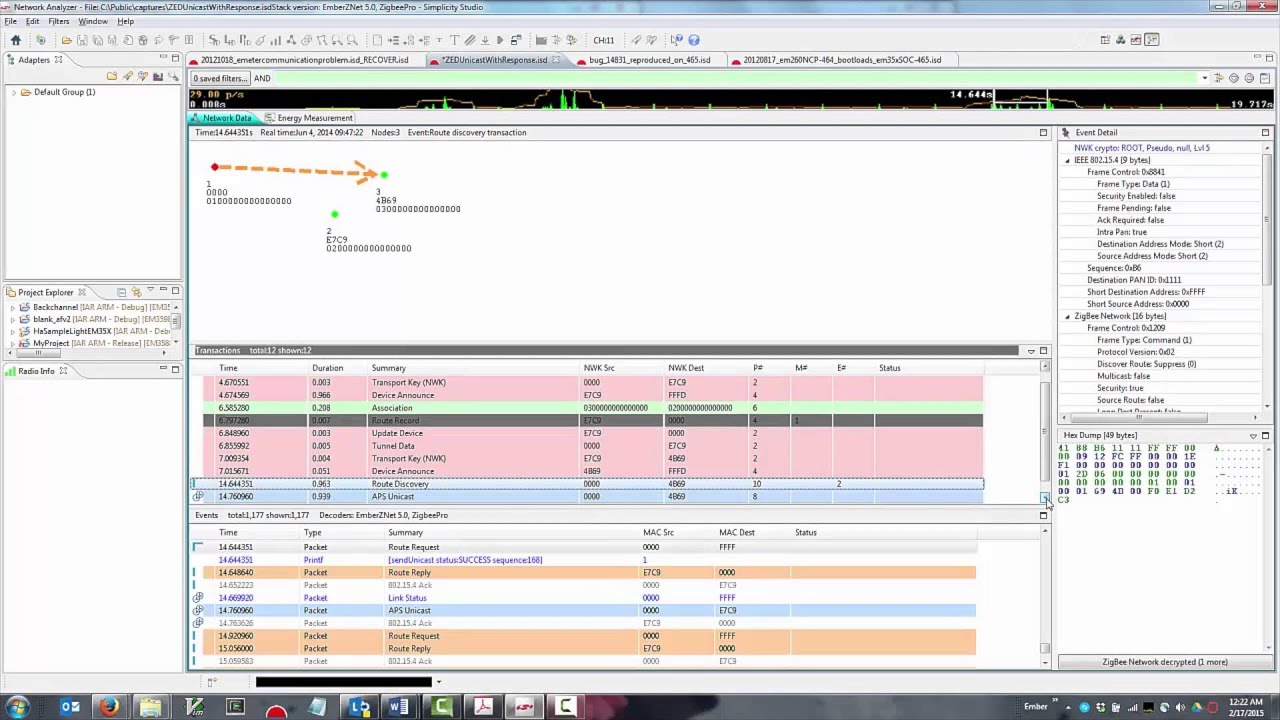Open the Filters menu
This screenshot has width=1280, height=720.
click(x=58, y=21)
